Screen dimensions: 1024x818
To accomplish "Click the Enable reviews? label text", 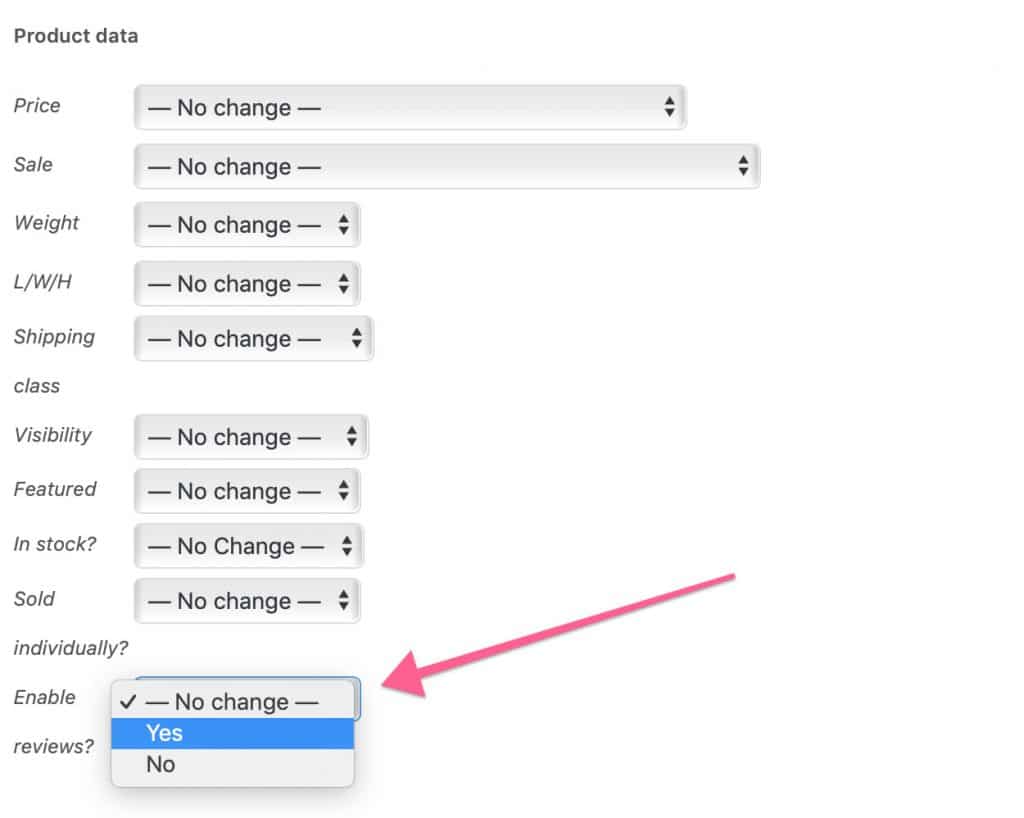I will coord(44,697).
